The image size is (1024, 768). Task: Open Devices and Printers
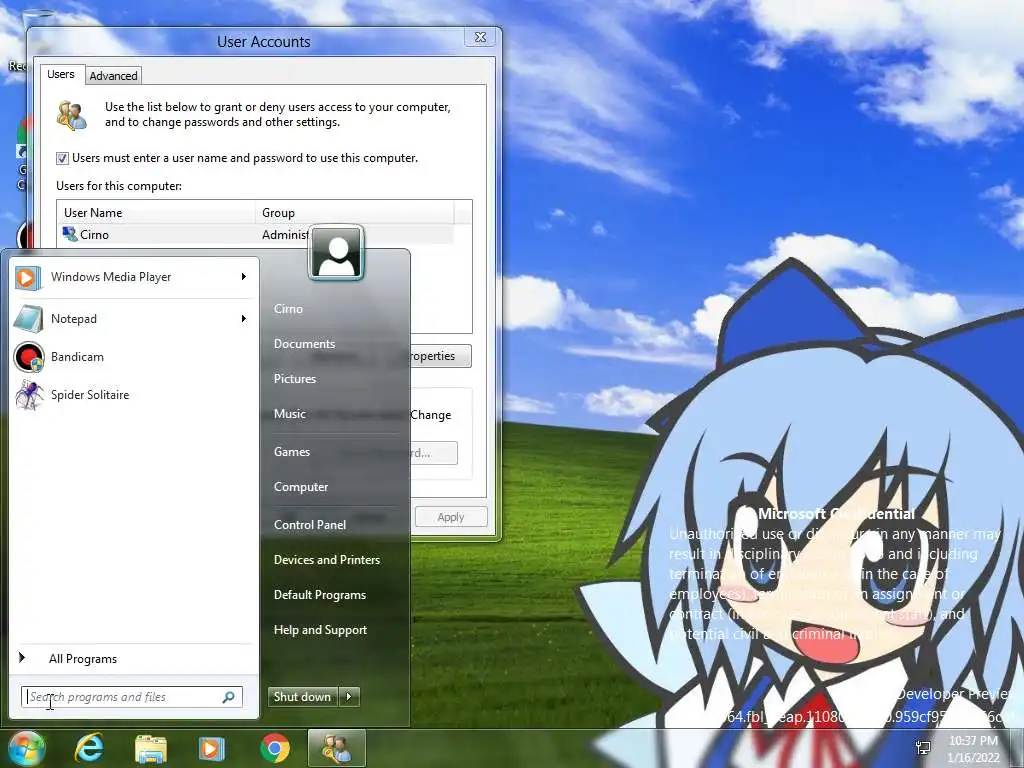[x=327, y=560]
